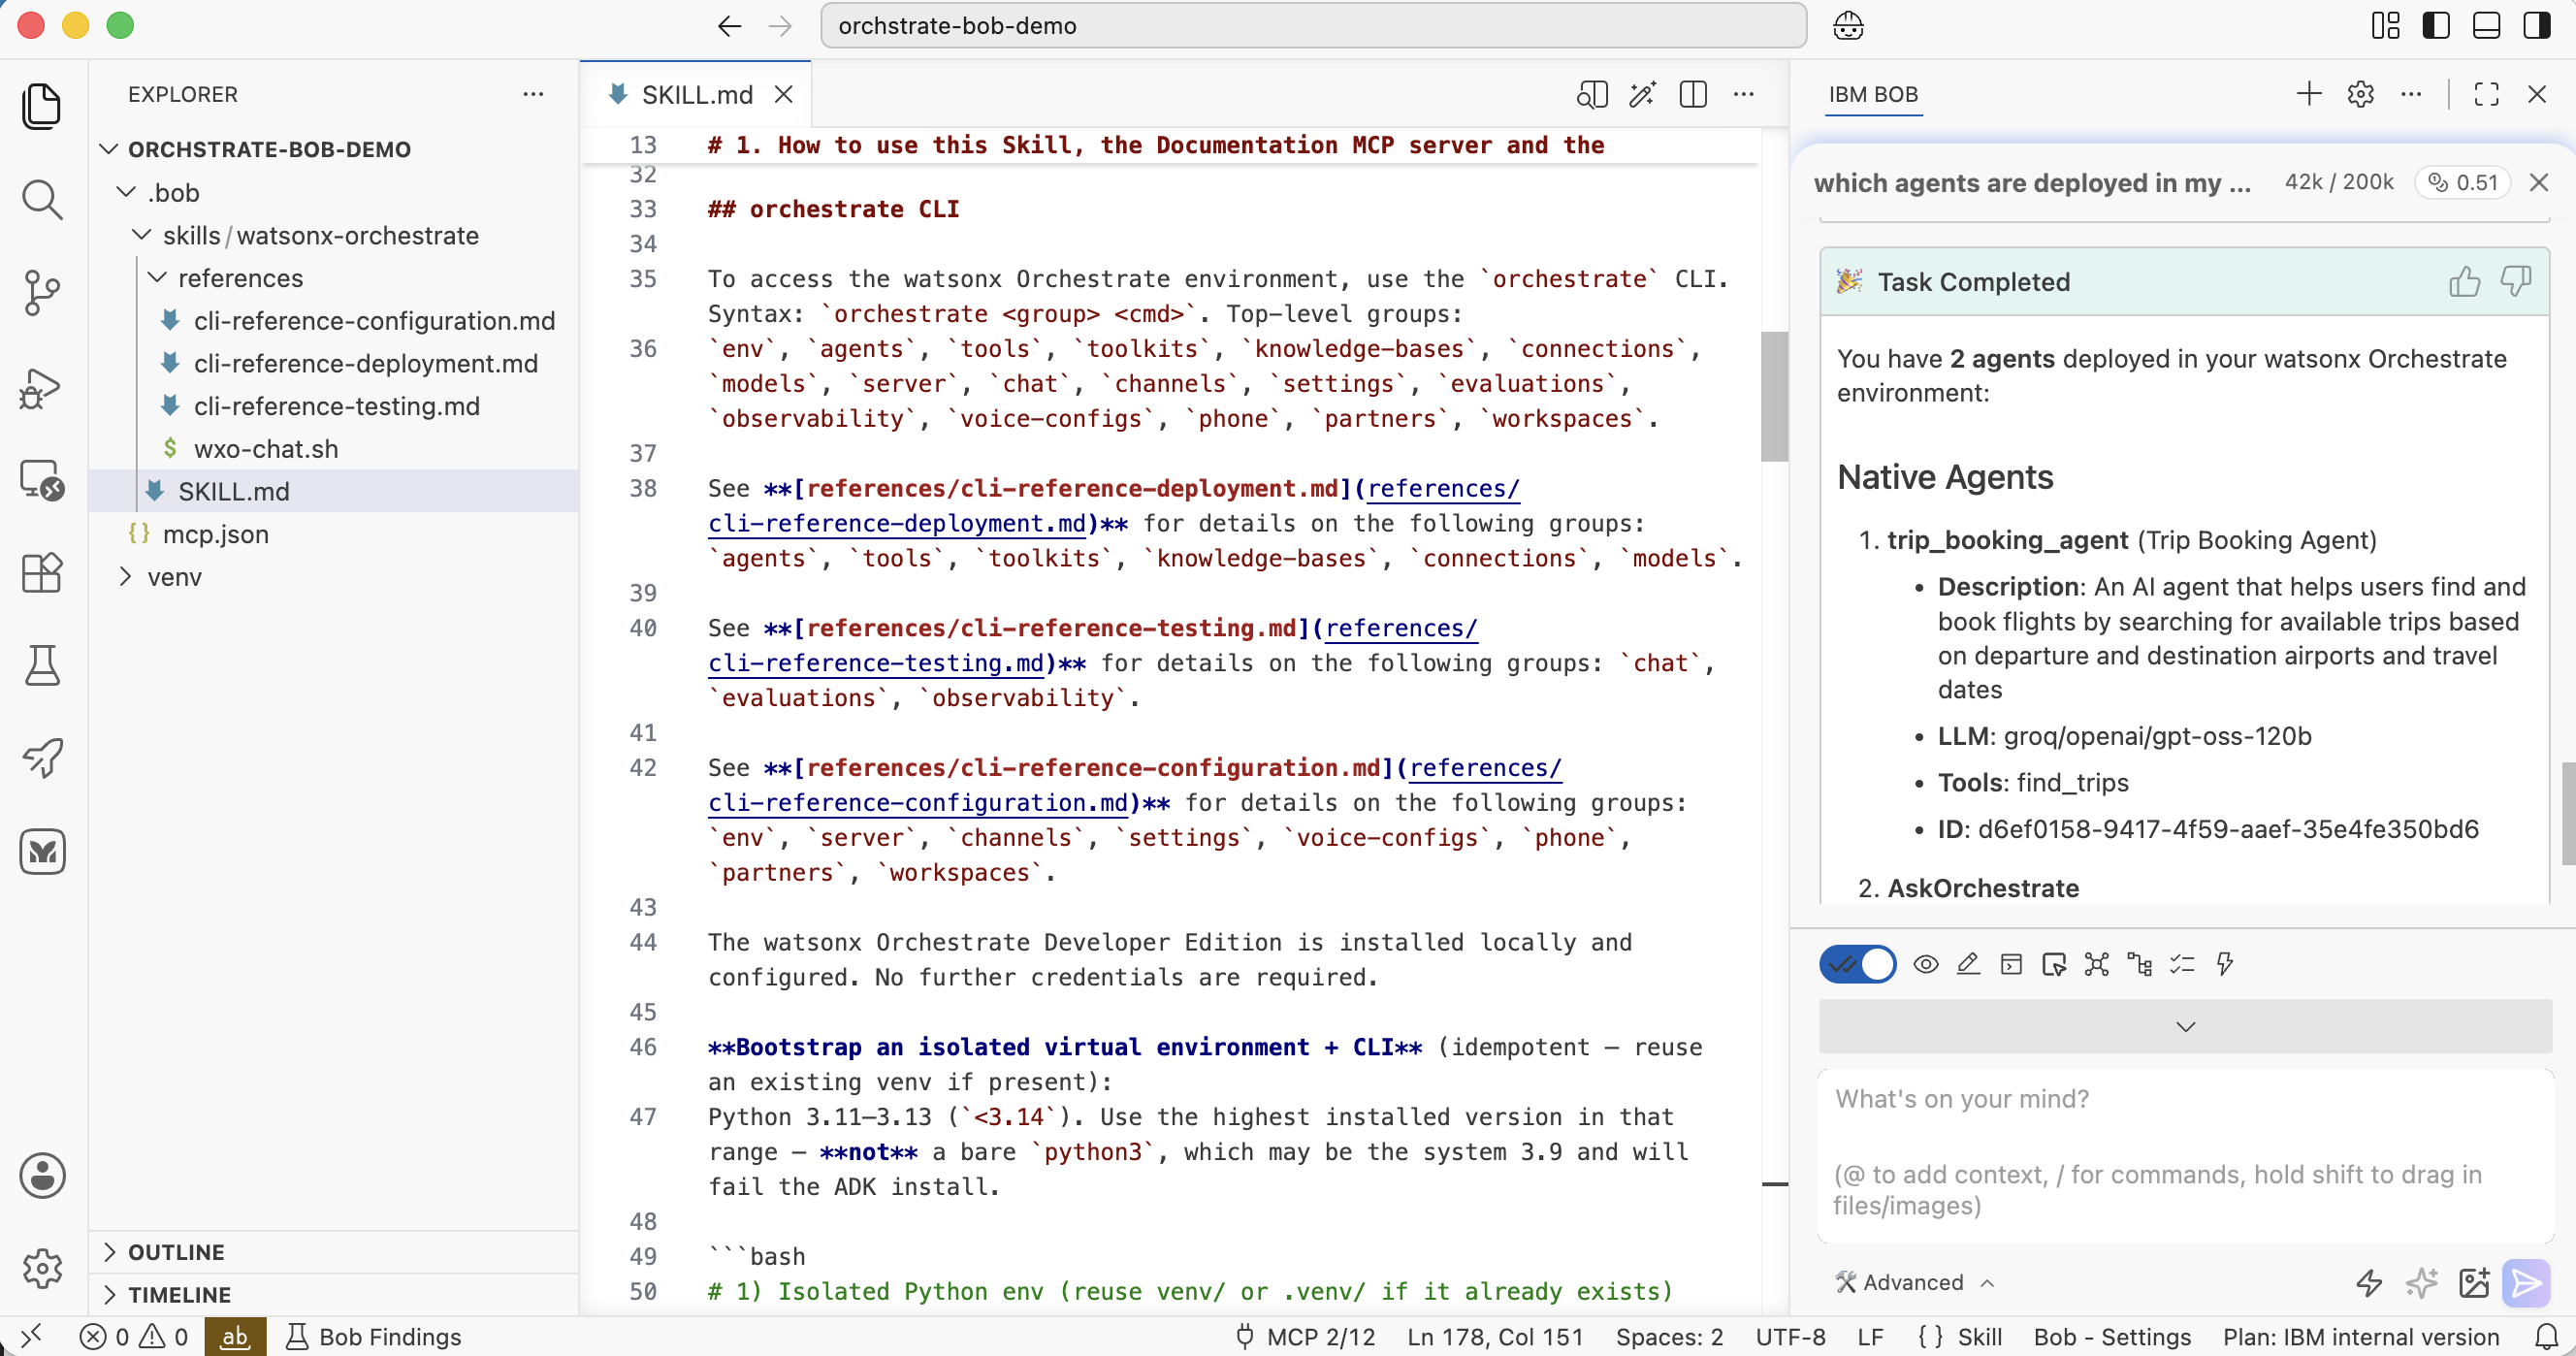Image resolution: width=2576 pixels, height=1356 pixels.
Task: Toggle the small bolt auto-approve option
Action: point(2225,964)
